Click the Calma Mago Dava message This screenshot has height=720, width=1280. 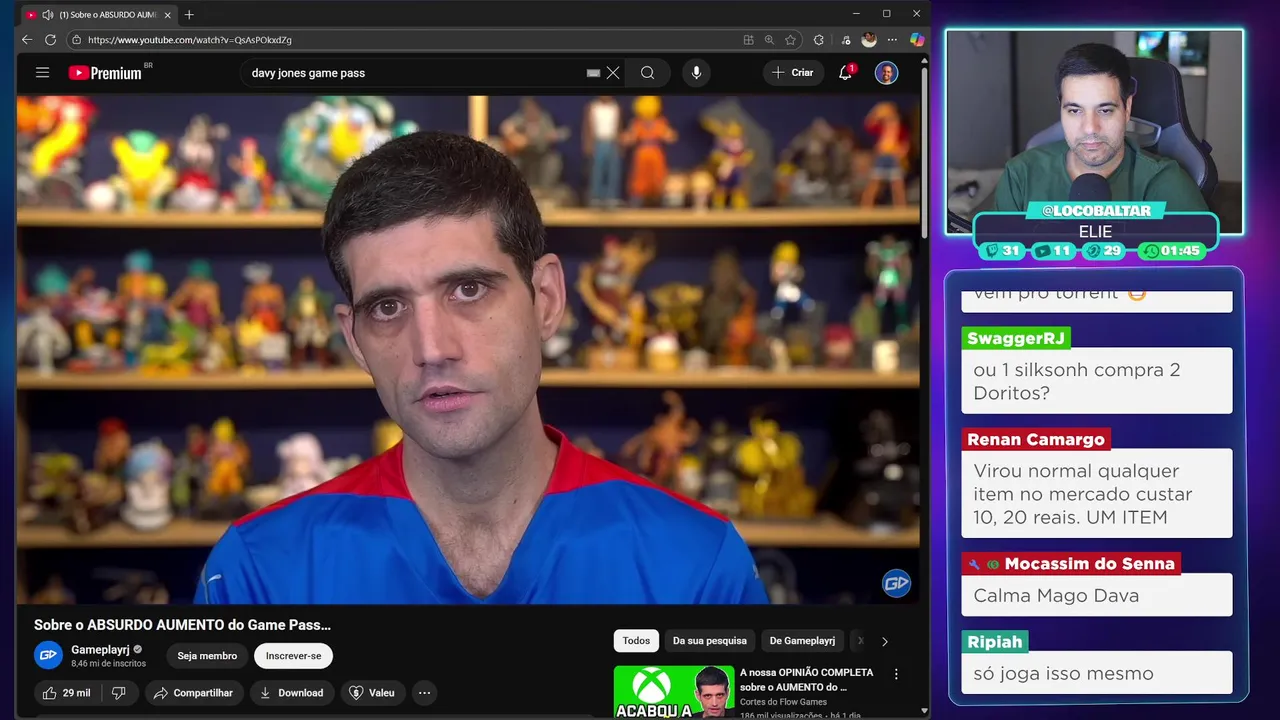point(1097,595)
